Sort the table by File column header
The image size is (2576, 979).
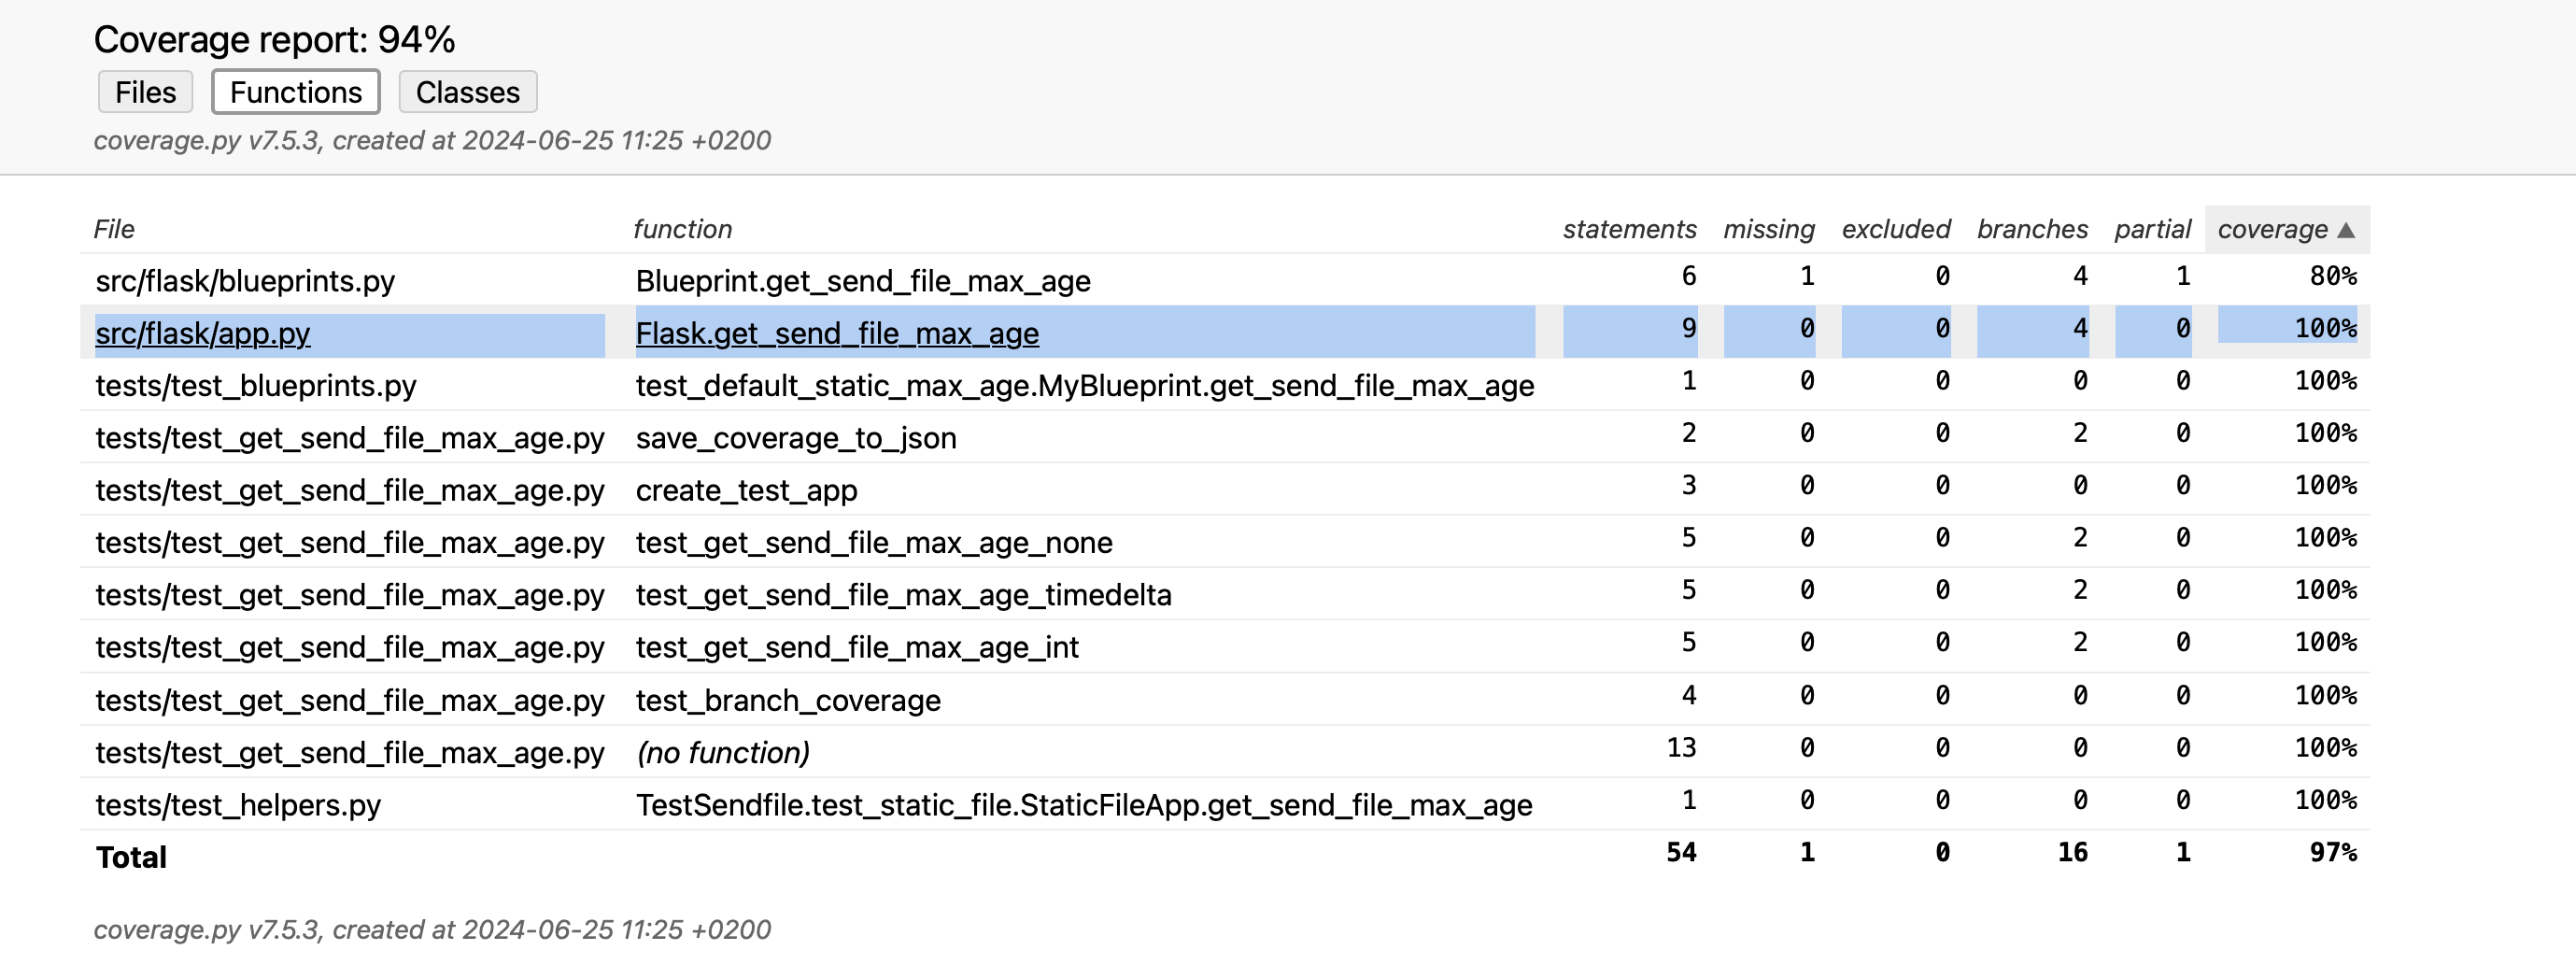114,229
